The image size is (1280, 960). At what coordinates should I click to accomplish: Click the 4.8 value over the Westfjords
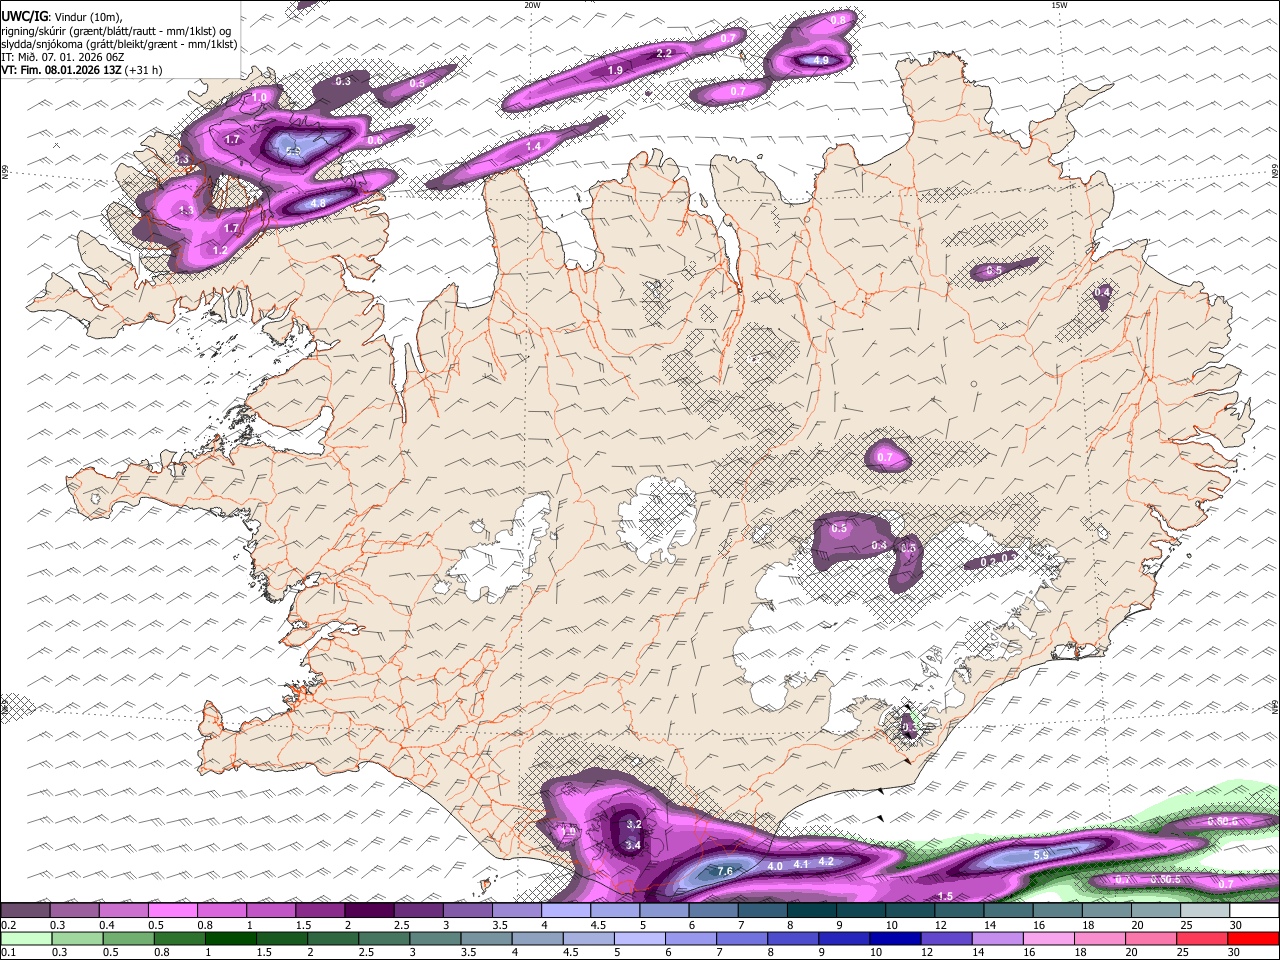pos(318,204)
